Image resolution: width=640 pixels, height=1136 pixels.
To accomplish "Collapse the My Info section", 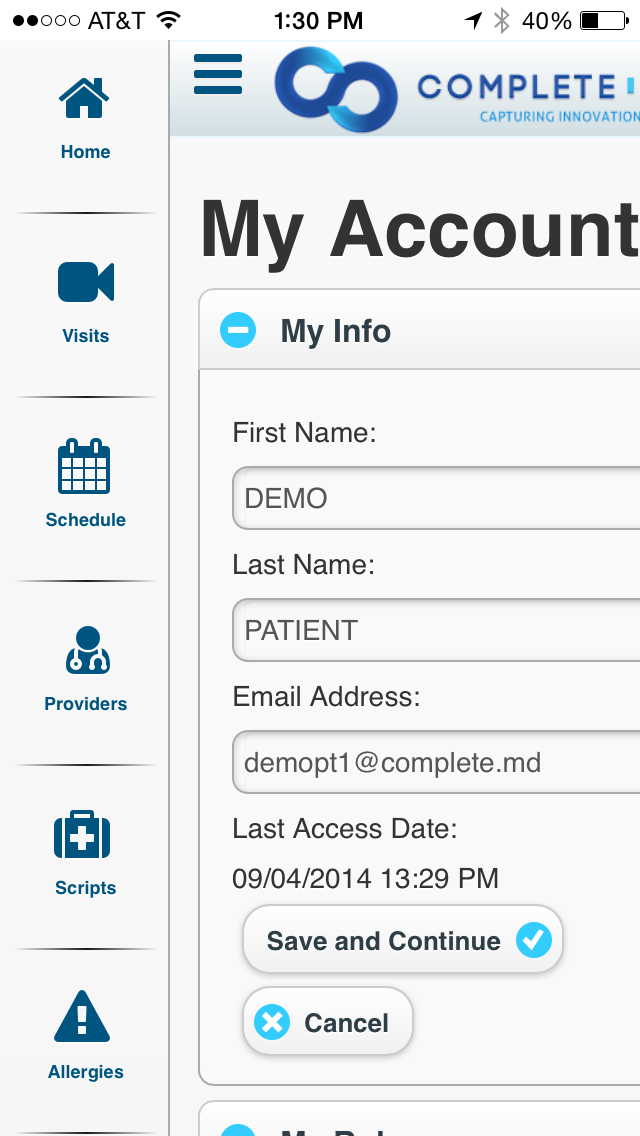I will 238,330.
